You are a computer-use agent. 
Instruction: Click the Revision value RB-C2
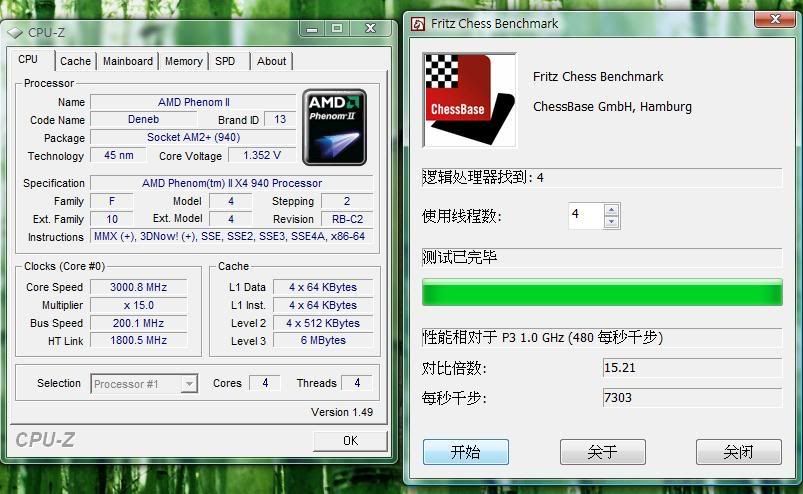point(347,219)
